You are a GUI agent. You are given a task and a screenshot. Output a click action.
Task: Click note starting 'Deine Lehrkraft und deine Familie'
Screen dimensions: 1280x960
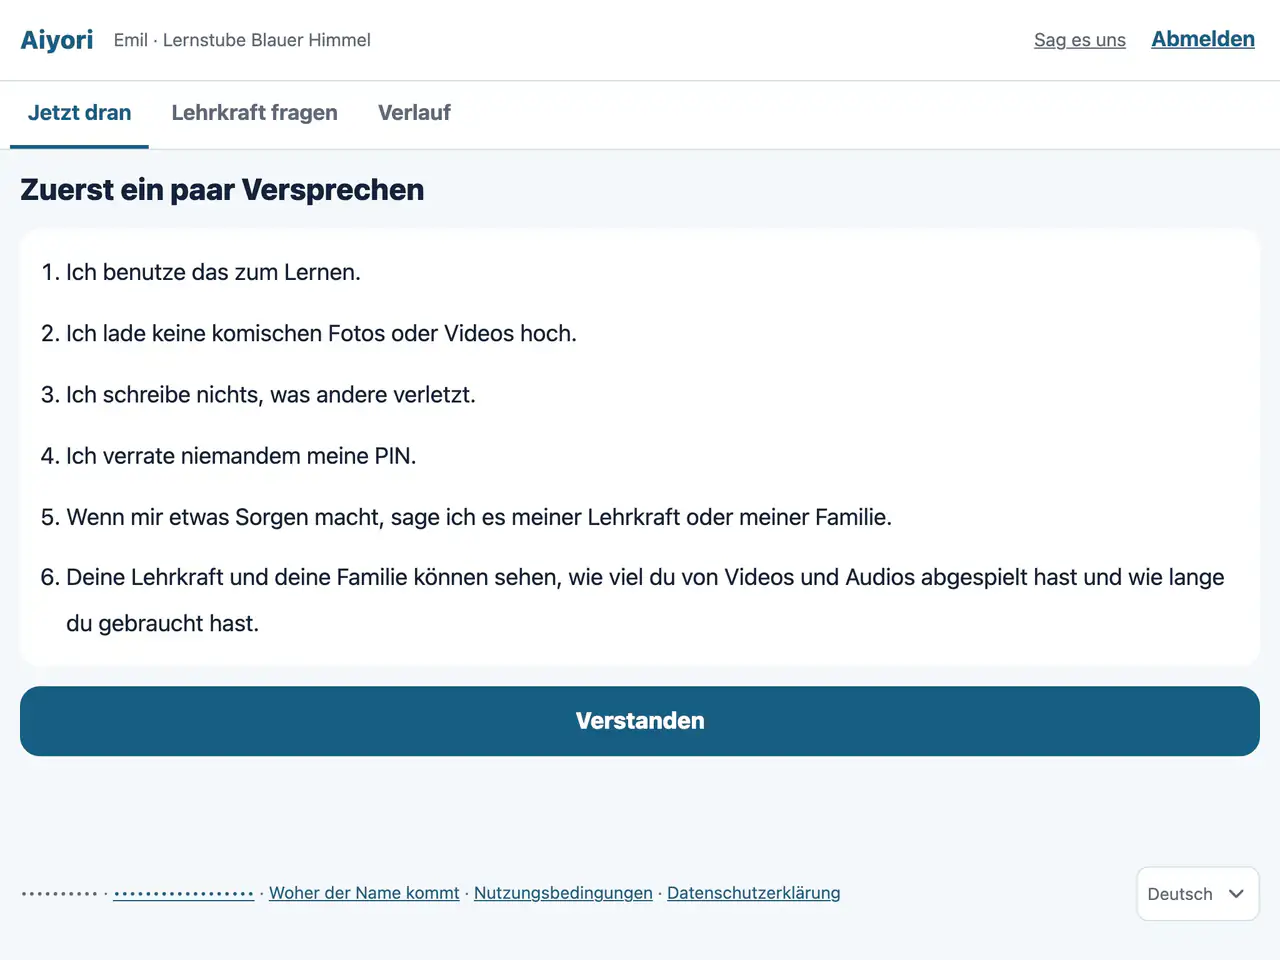point(645,600)
